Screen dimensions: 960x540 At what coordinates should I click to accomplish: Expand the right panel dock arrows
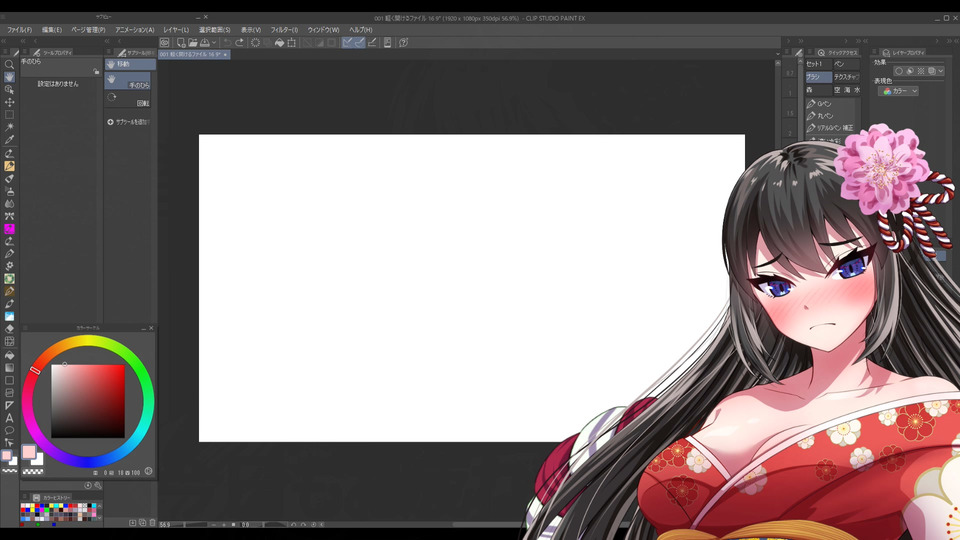[864, 41]
